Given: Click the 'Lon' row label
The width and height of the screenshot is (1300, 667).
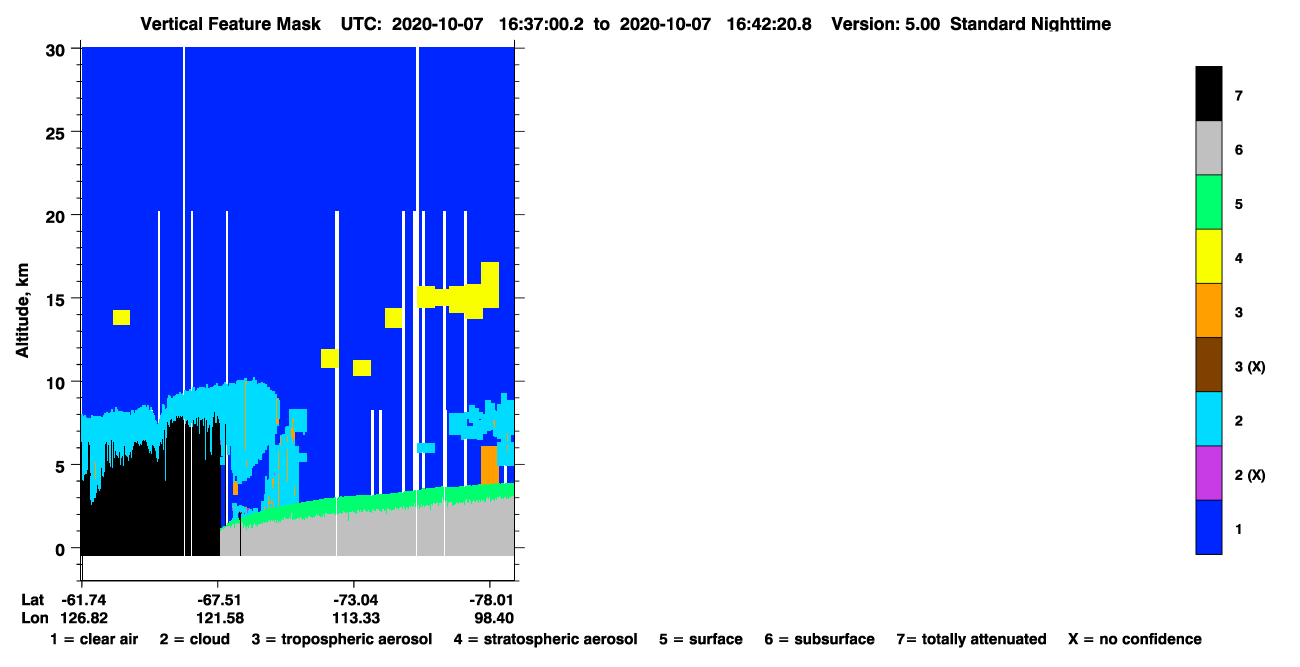Looking at the screenshot, I should coord(34,618).
